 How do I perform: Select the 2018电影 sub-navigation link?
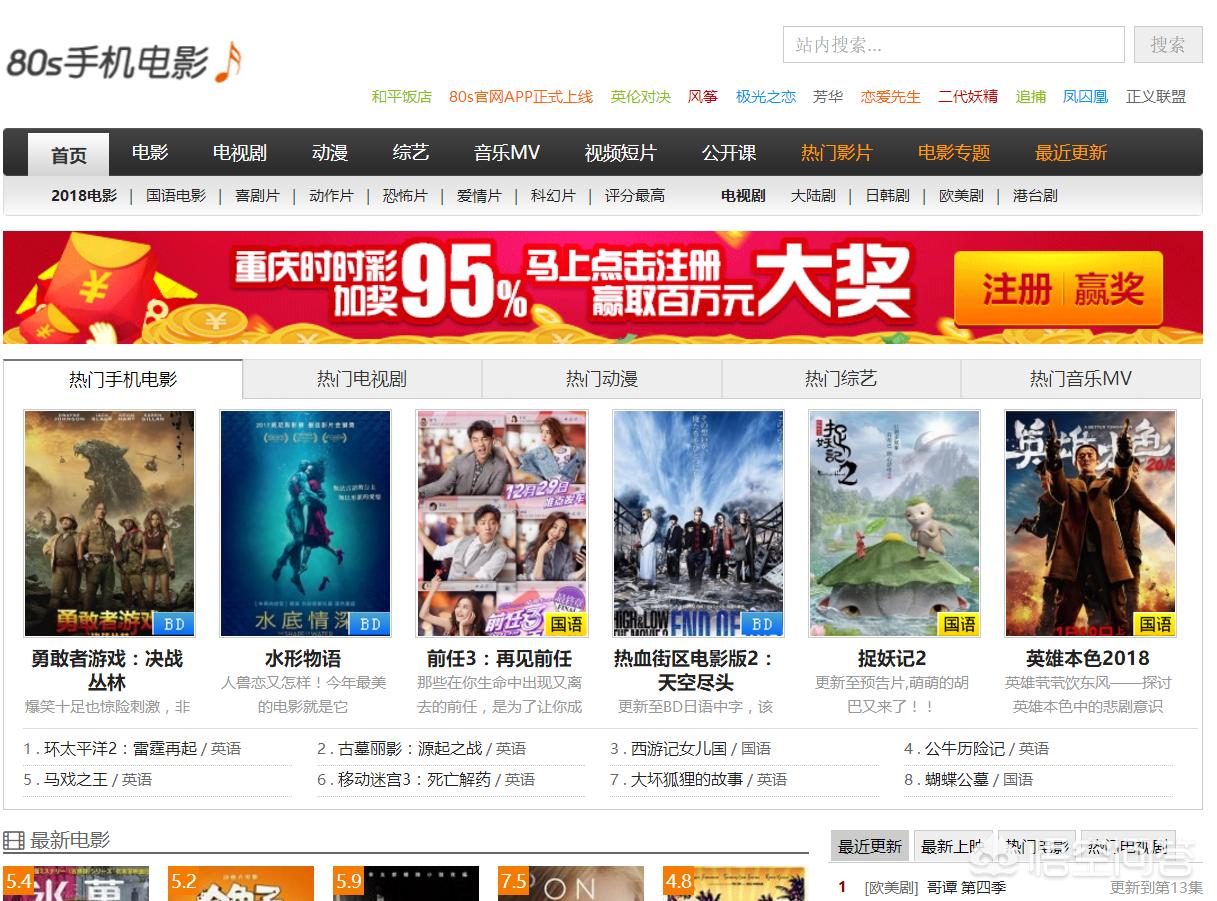coord(84,196)
